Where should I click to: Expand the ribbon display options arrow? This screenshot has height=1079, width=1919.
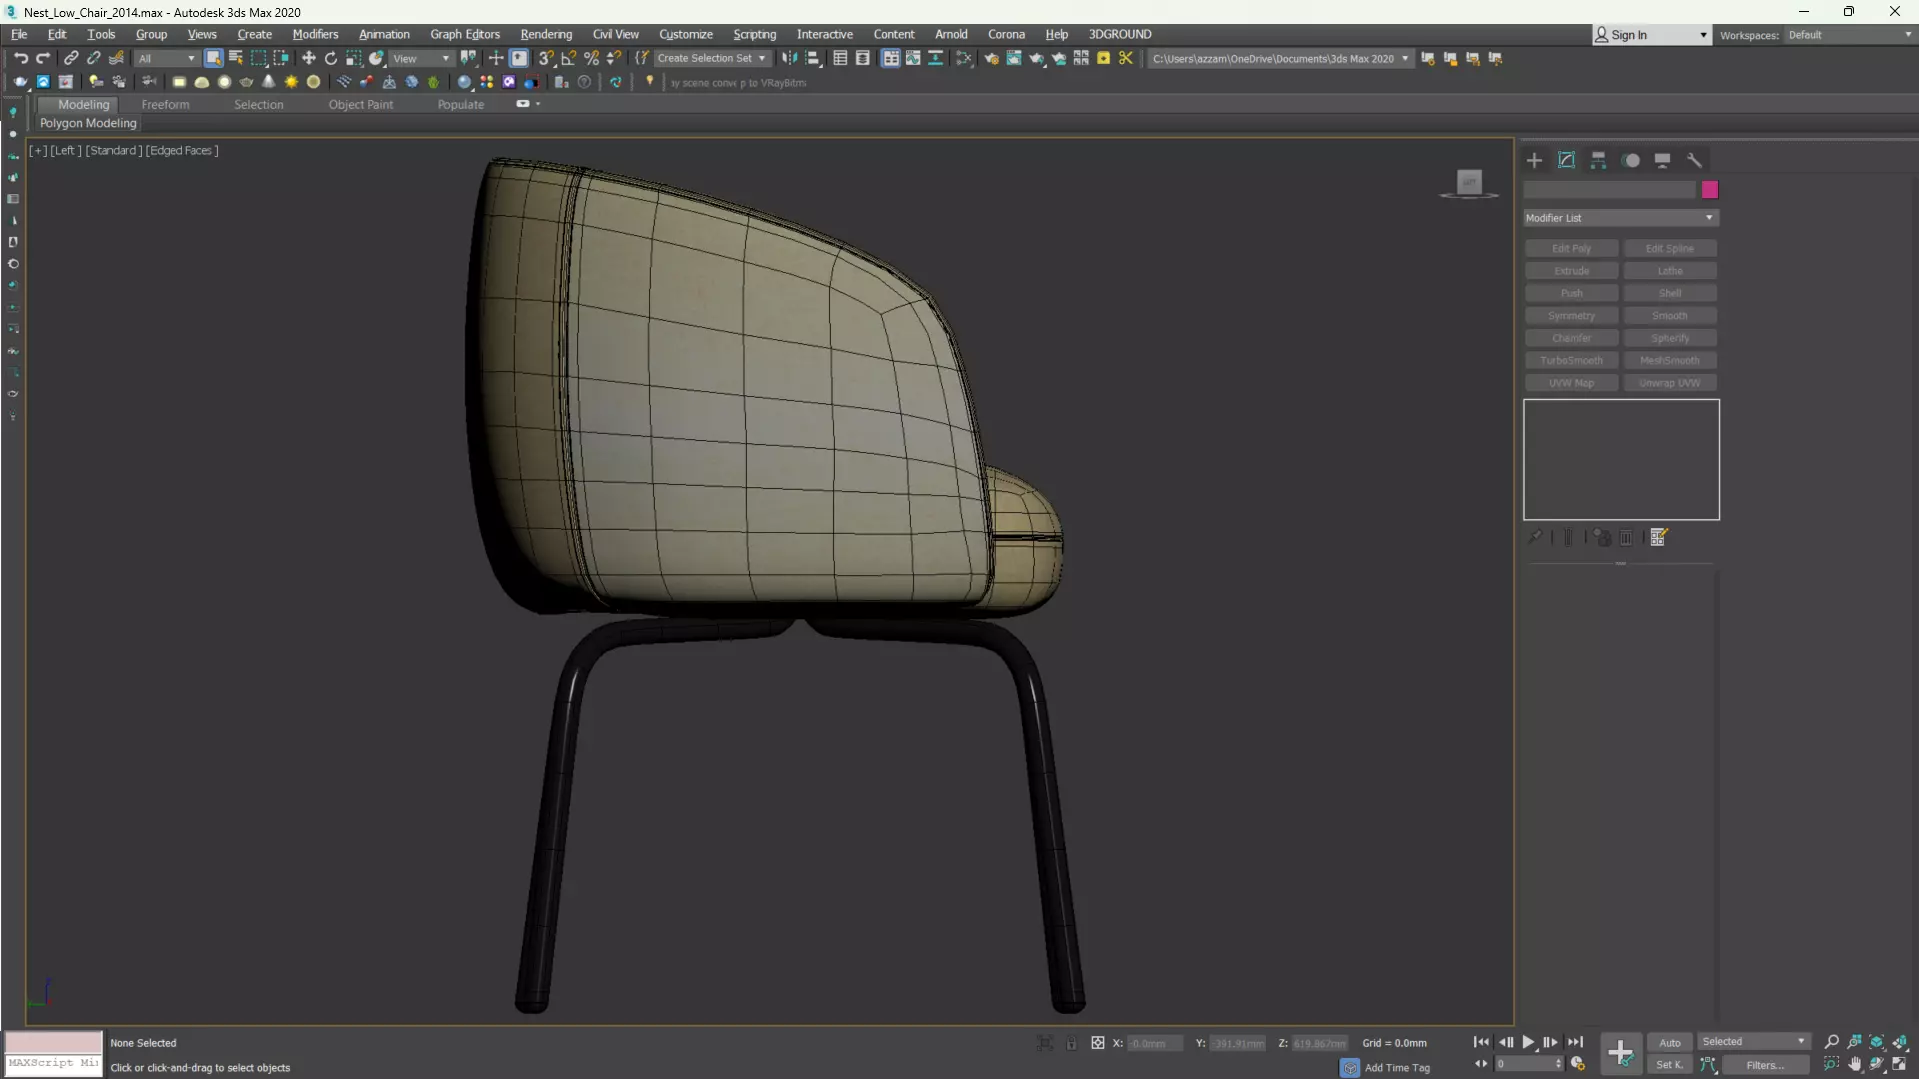tap(538, 104)
